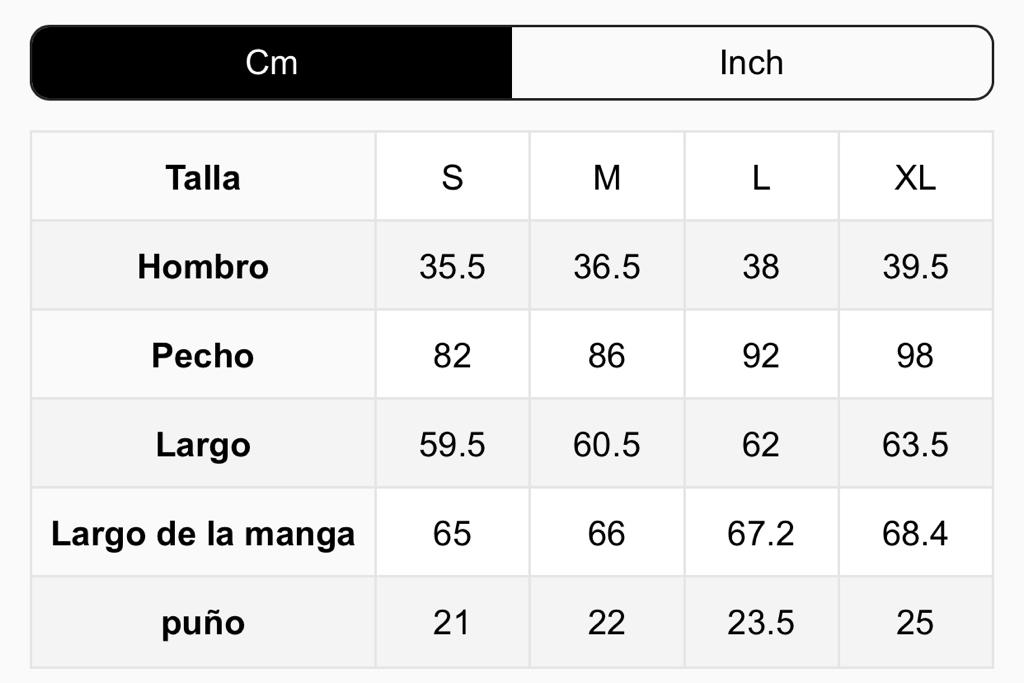Click puño value 23.5 for size L
The width and height of the screenshot is (1024, 683).
[761, 622]
